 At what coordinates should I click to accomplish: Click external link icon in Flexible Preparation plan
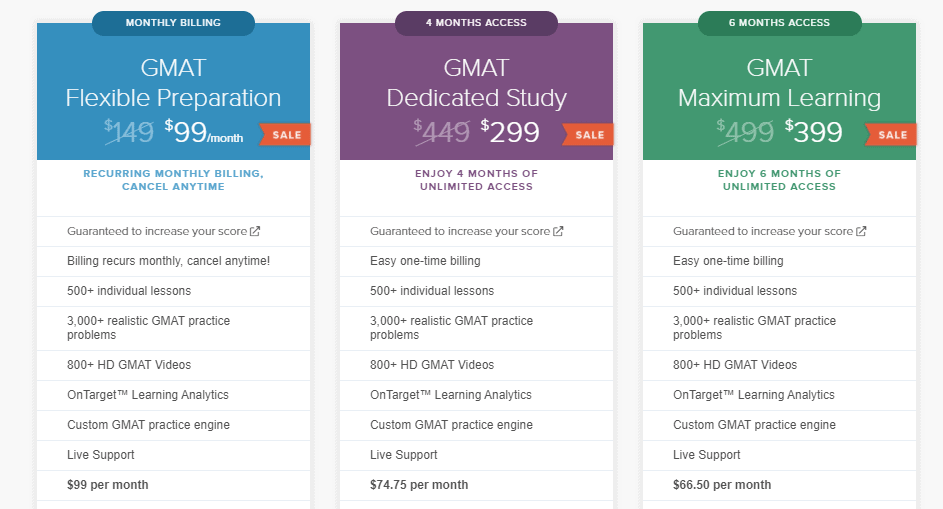pyautogui.click(x=255, y=231)
